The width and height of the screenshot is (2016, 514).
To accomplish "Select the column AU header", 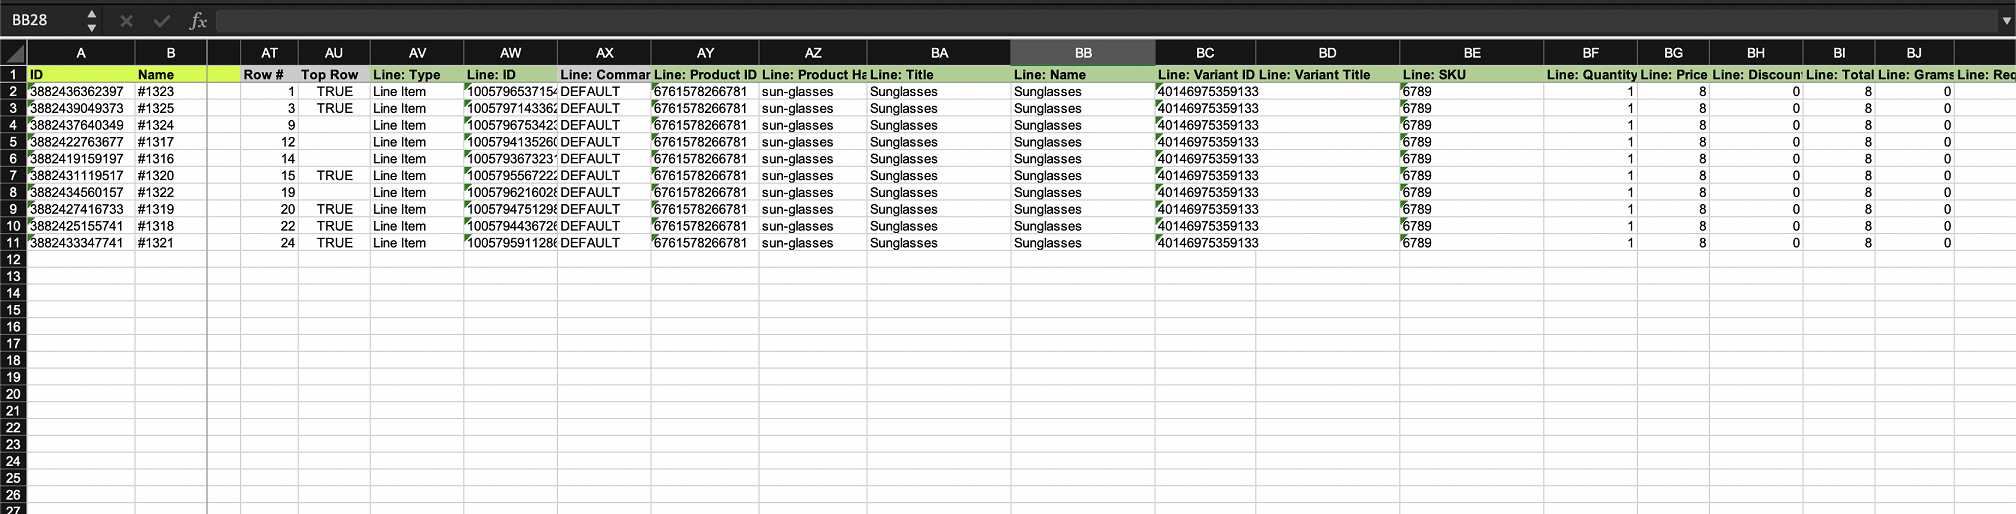I will 333,53.
